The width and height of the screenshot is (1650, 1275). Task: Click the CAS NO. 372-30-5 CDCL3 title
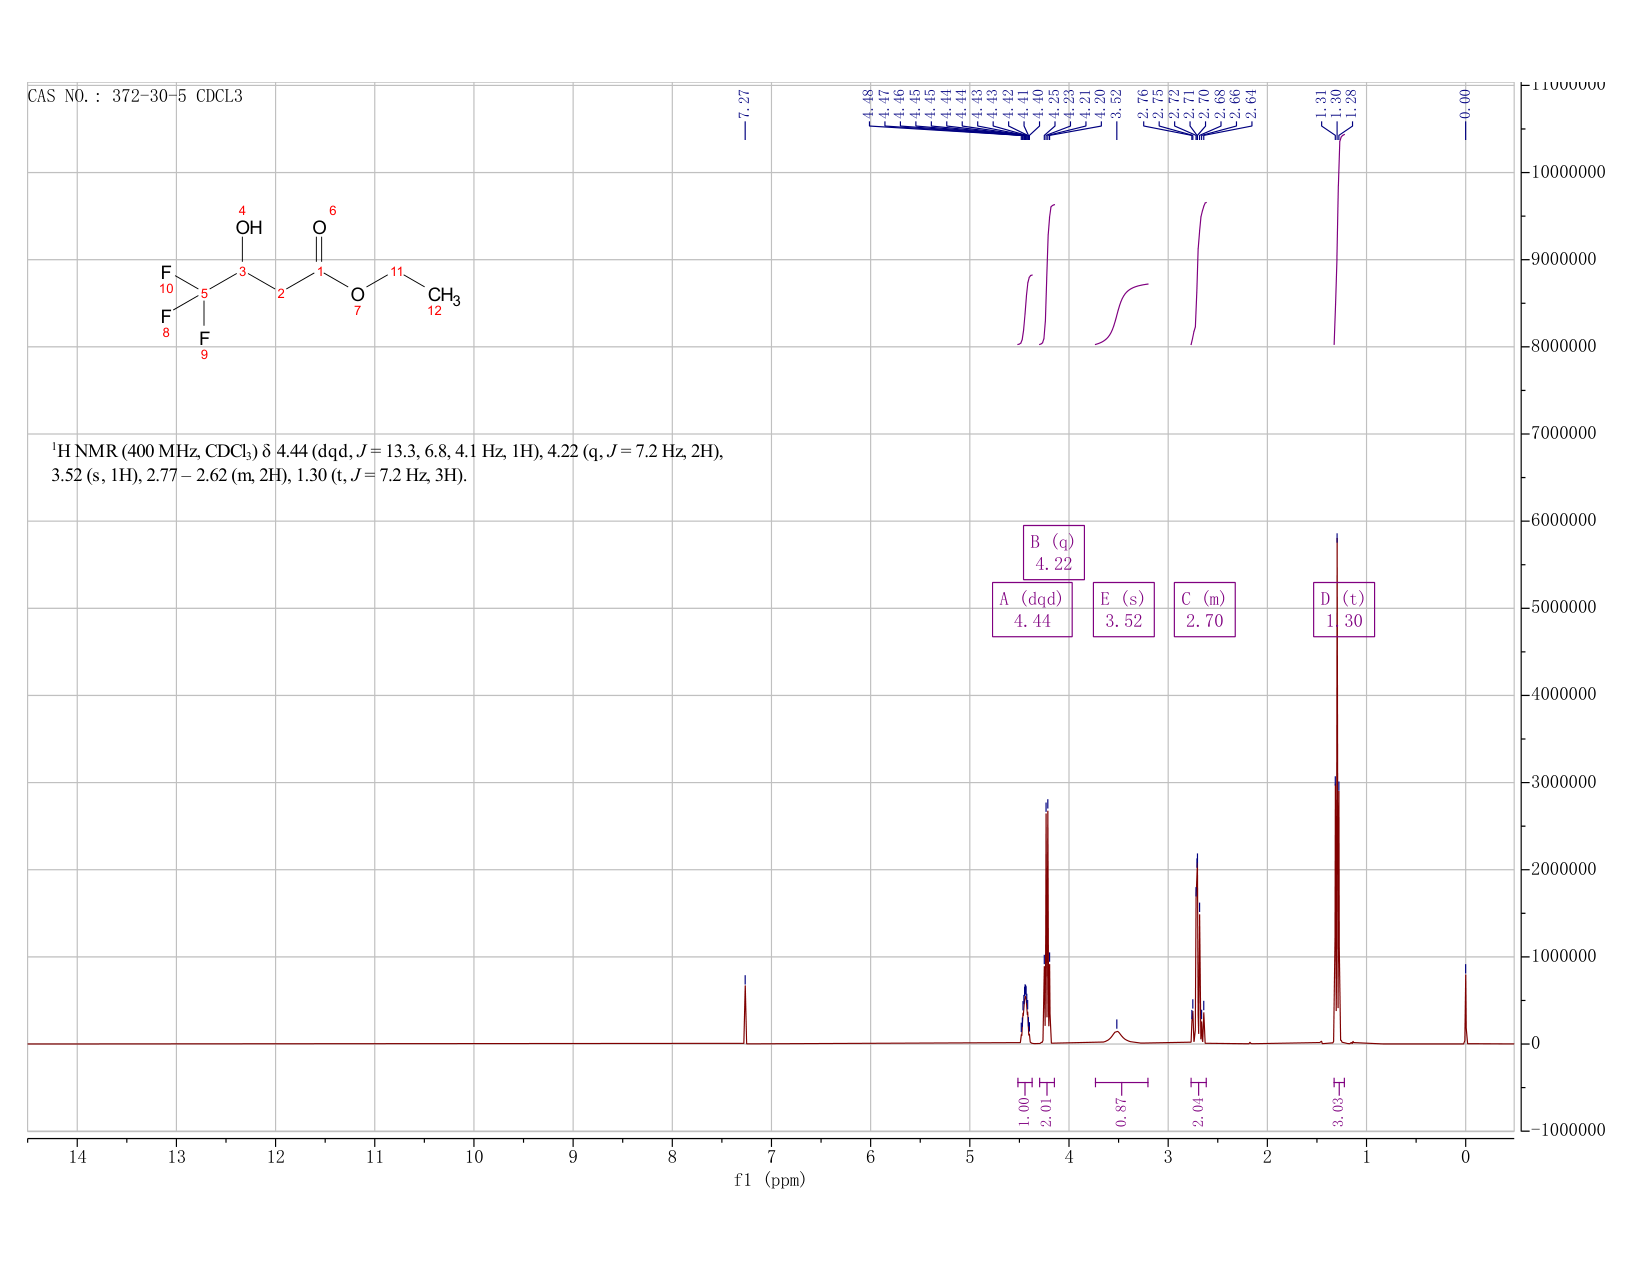click(135, 97)
